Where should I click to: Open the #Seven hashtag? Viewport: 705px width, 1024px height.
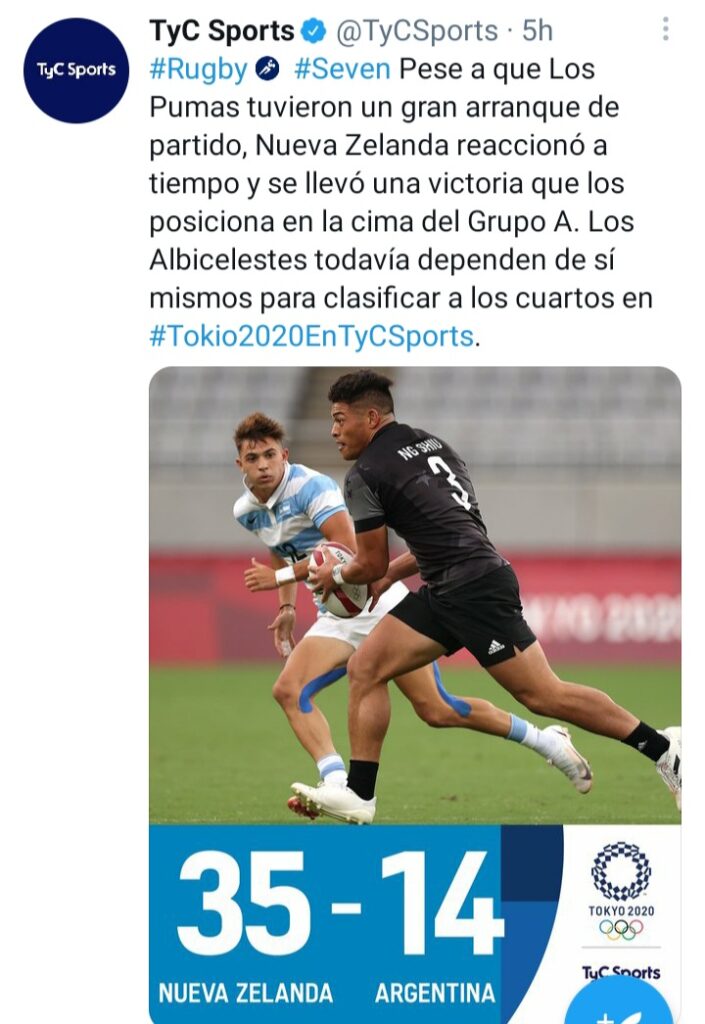coord(343,69)
